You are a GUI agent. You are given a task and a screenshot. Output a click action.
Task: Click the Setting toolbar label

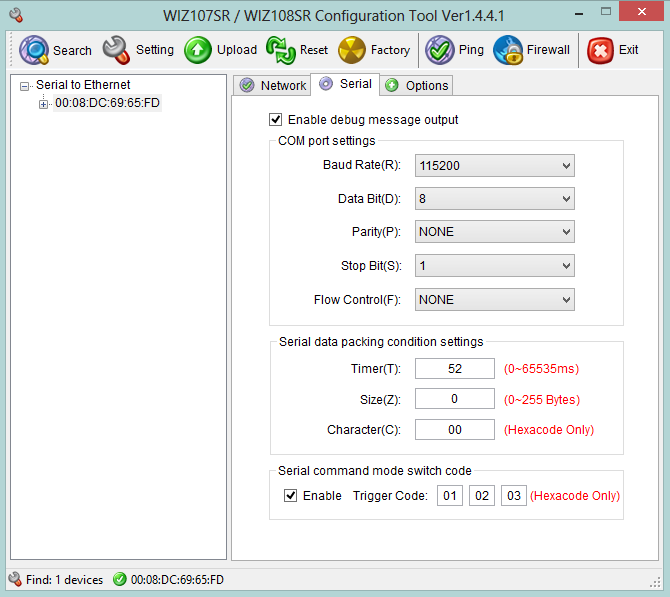pyautogui.click(x=155, y=50)
